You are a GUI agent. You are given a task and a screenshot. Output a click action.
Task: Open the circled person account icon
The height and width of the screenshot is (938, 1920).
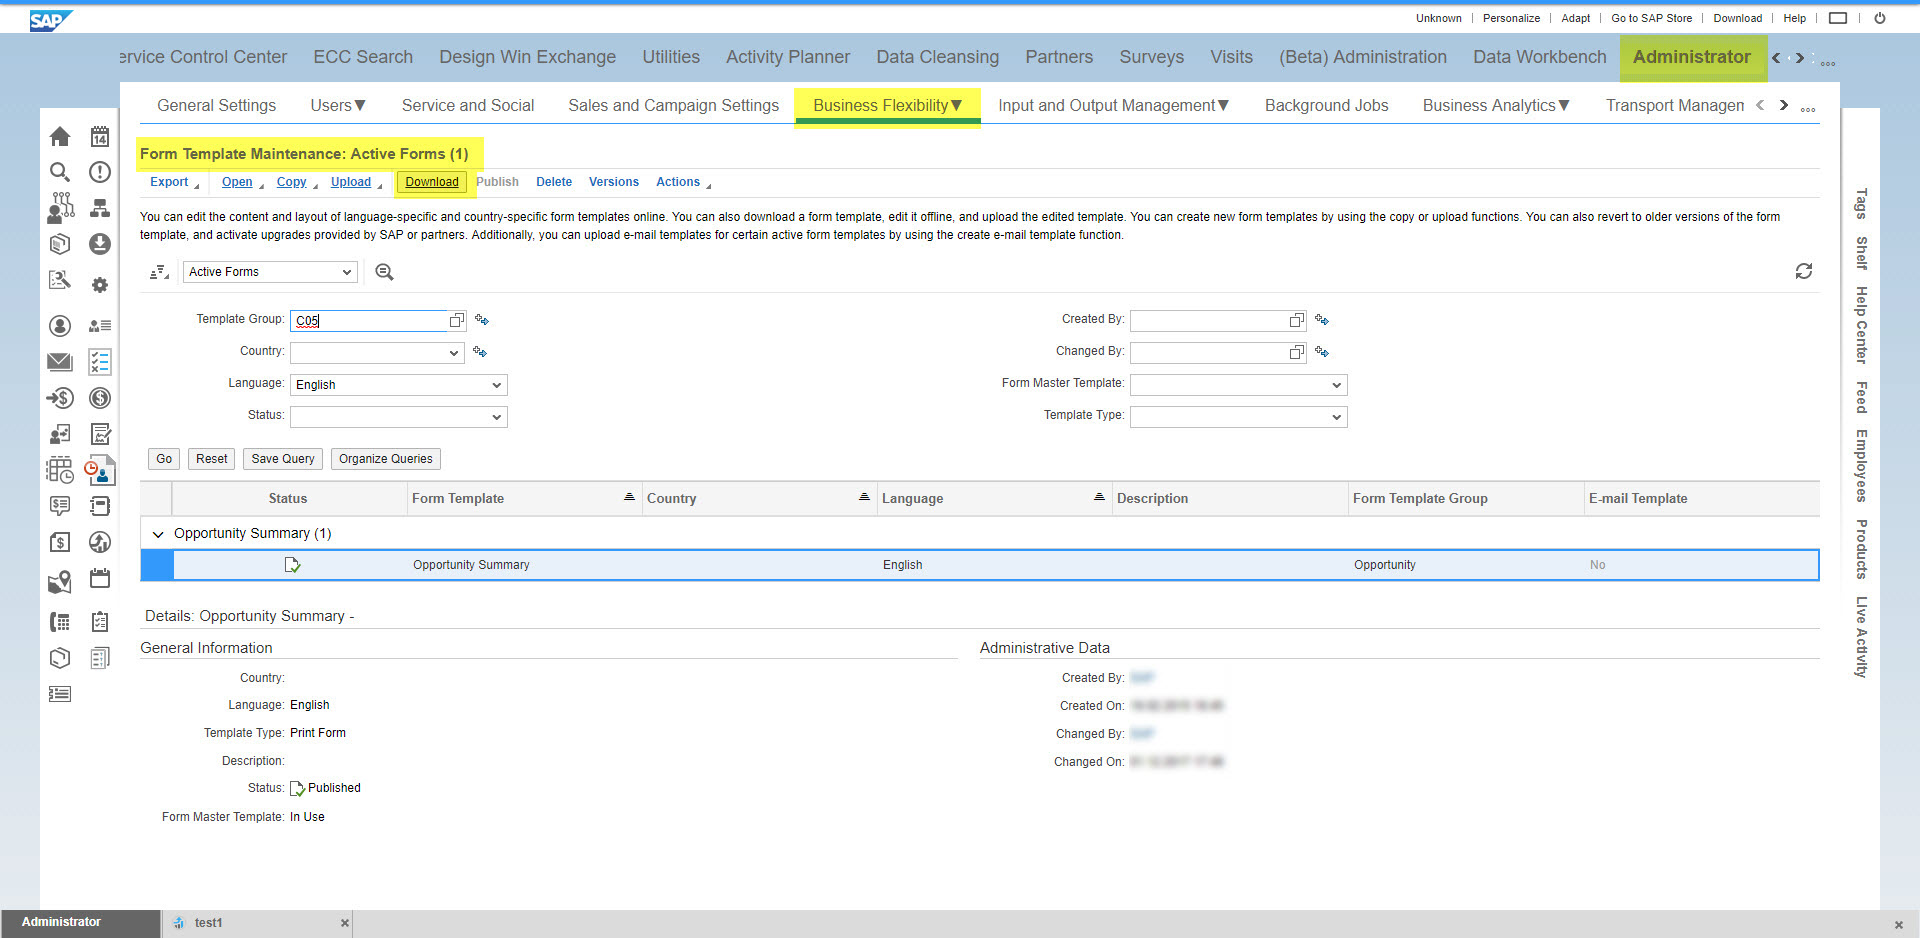pyautogui.click(x=60, y=326)
